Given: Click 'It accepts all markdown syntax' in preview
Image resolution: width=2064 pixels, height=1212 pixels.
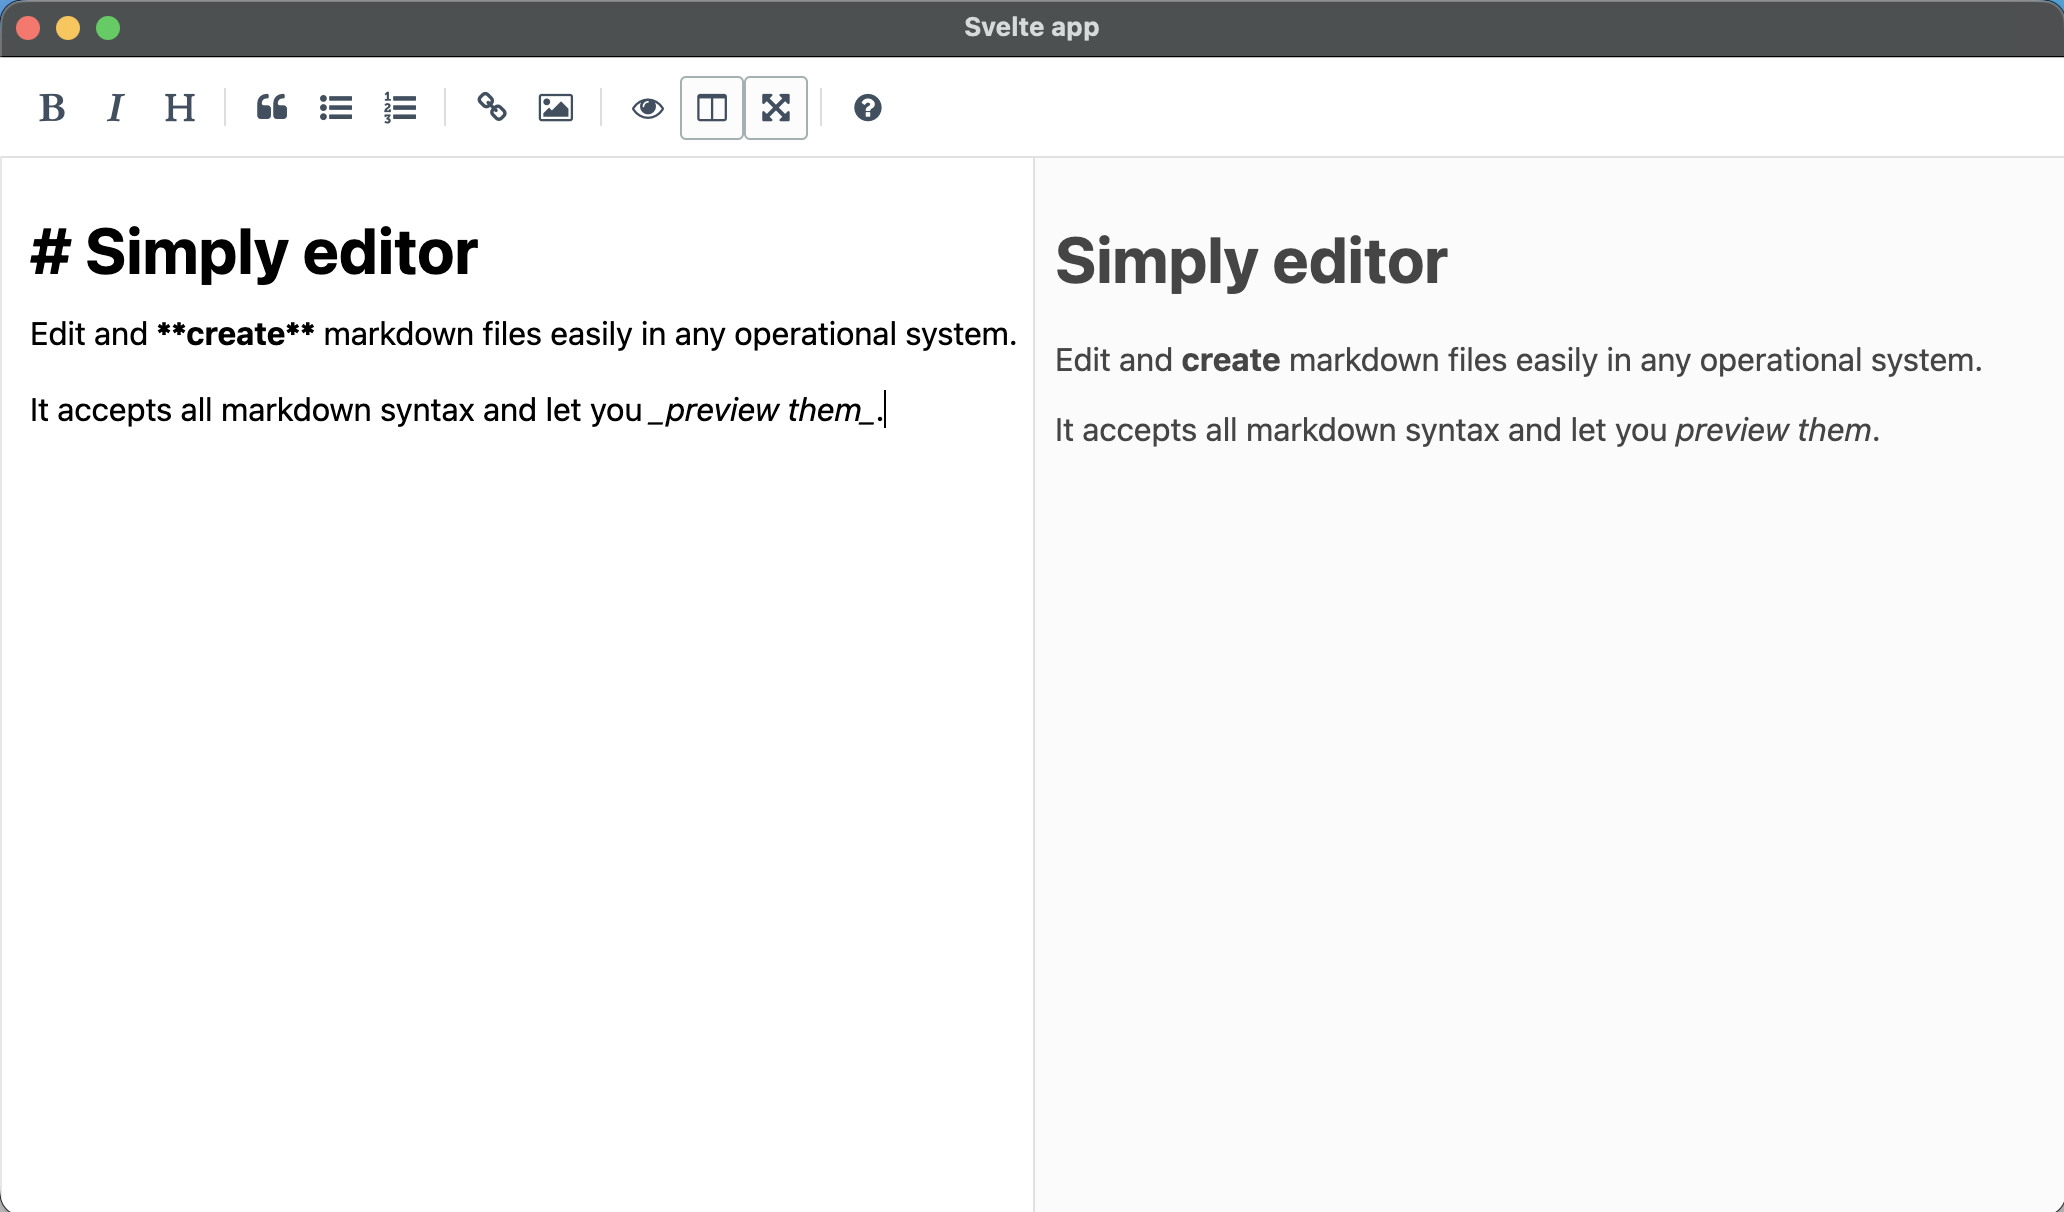Looking at the screenshot, I should (1277, 430).
